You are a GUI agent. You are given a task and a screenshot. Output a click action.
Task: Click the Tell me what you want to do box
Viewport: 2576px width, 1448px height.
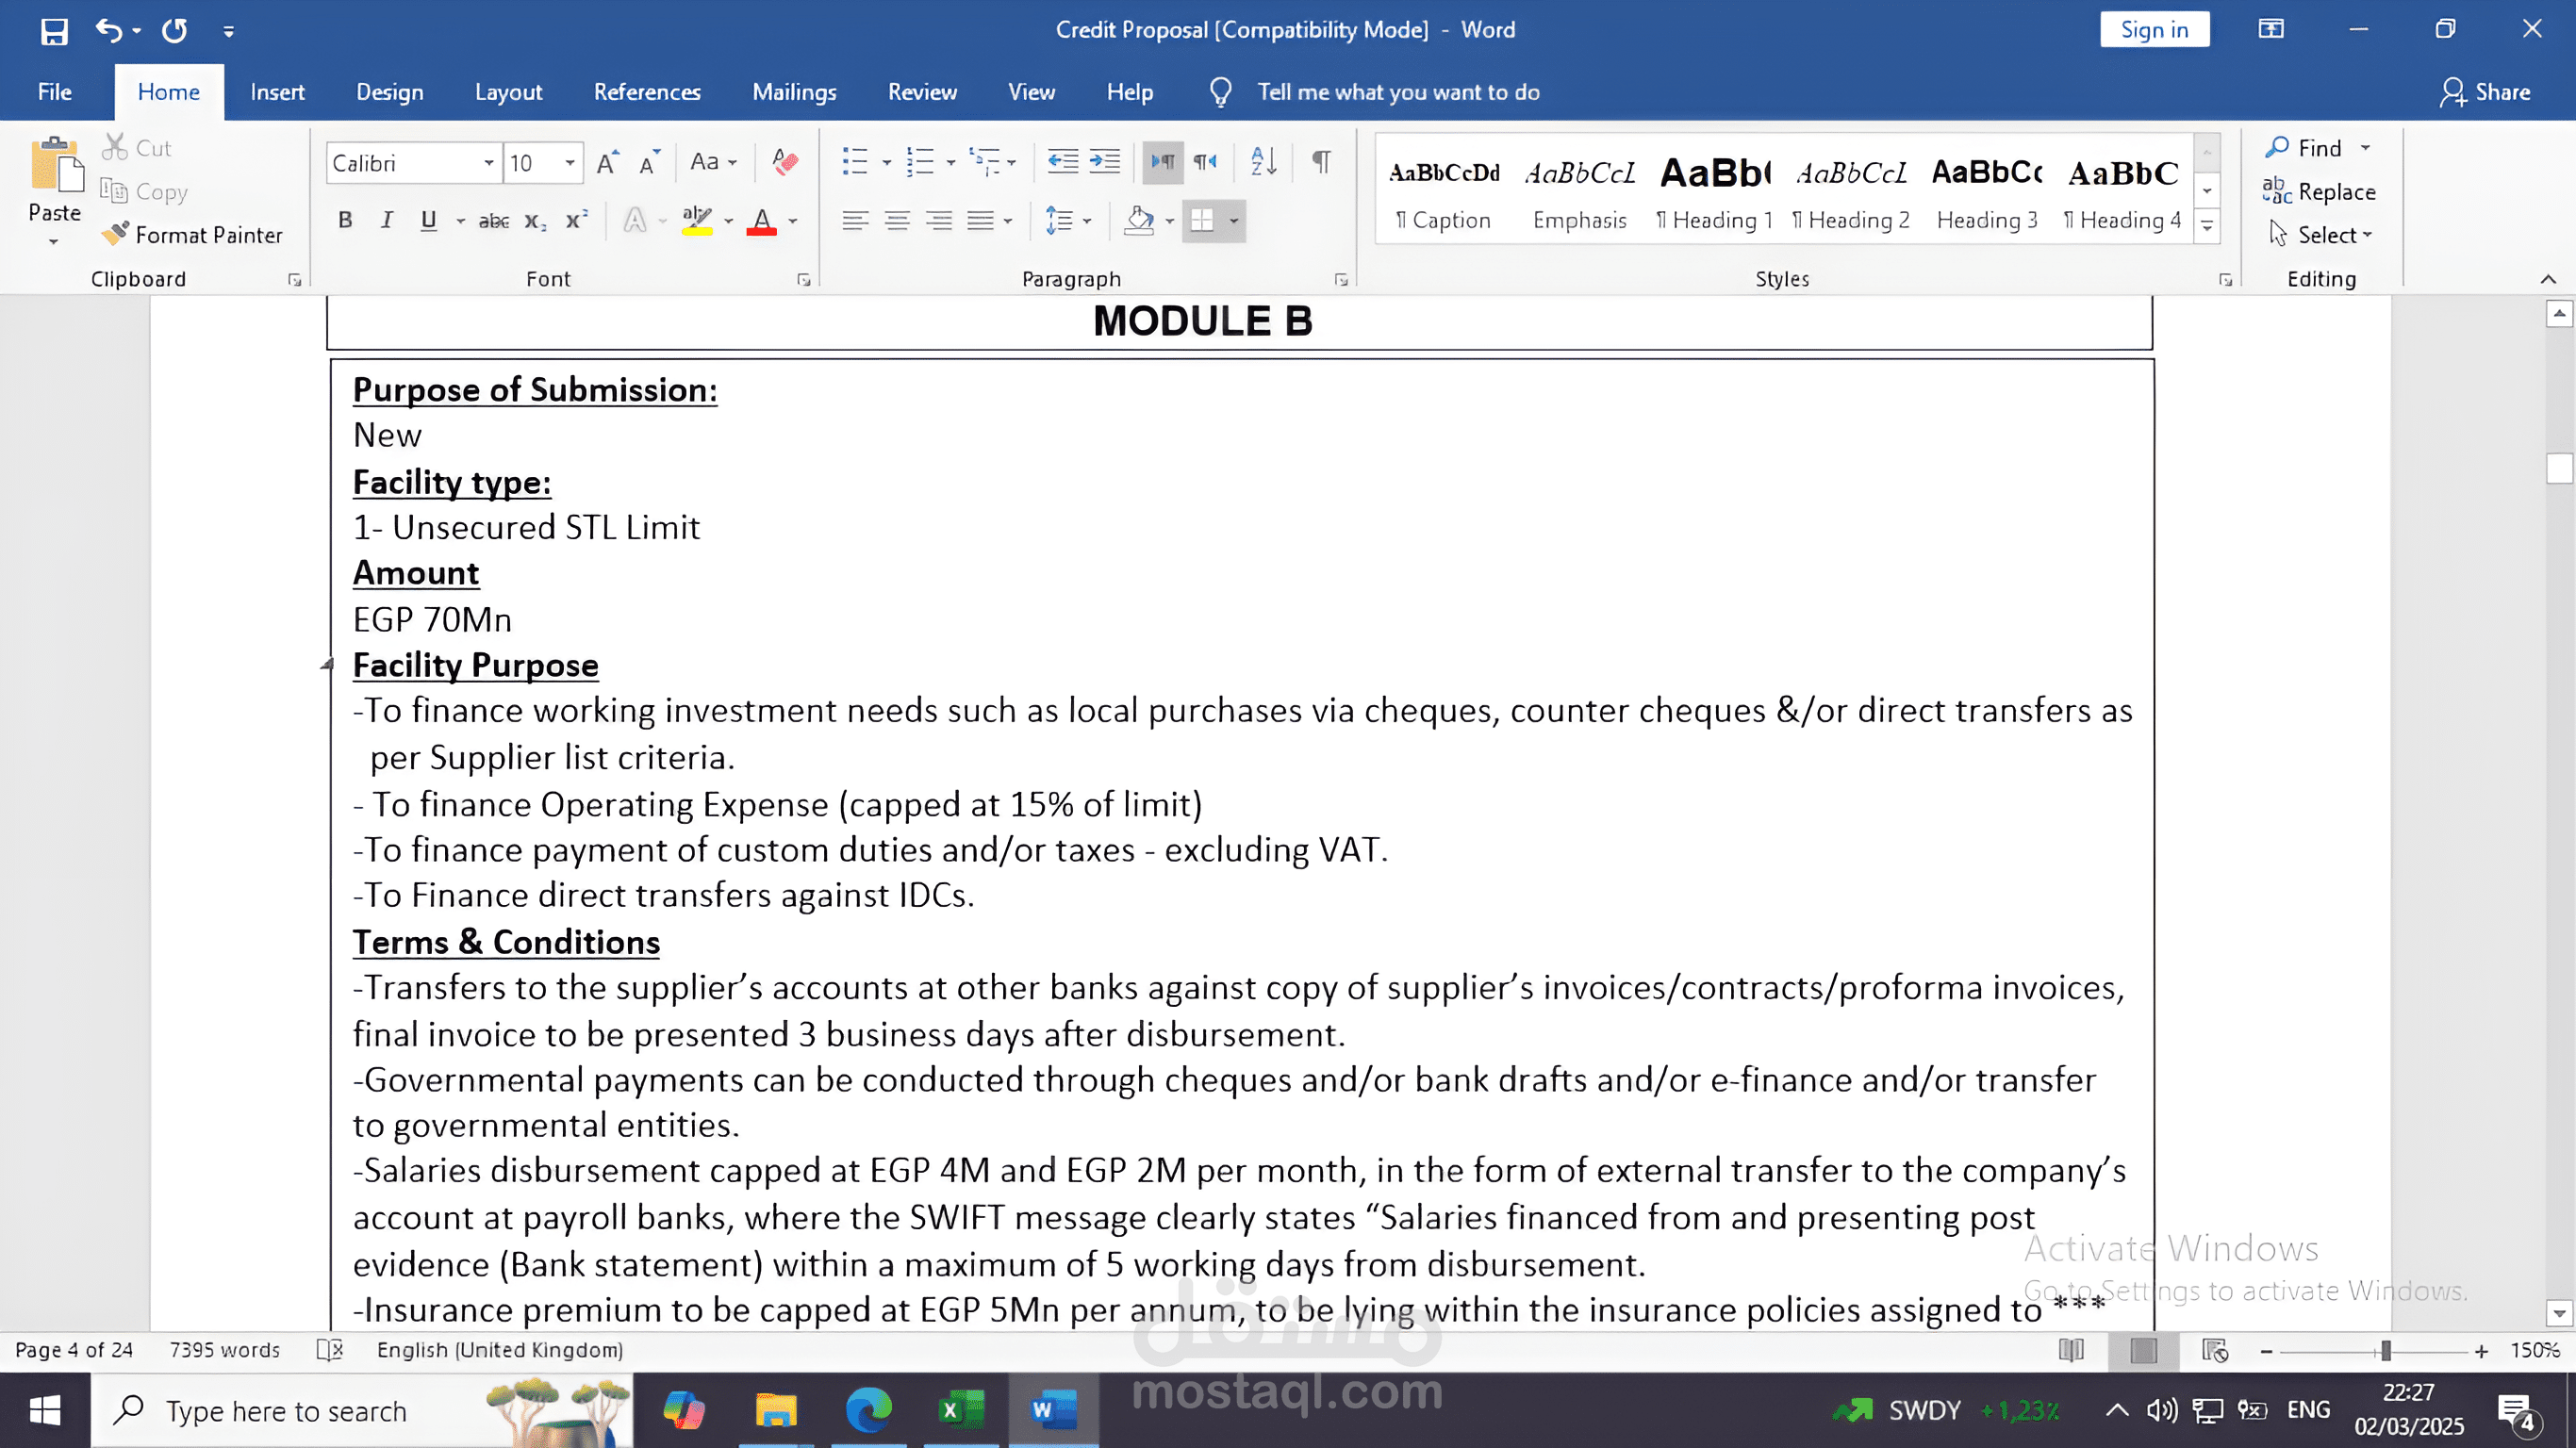pos(1398,92)
